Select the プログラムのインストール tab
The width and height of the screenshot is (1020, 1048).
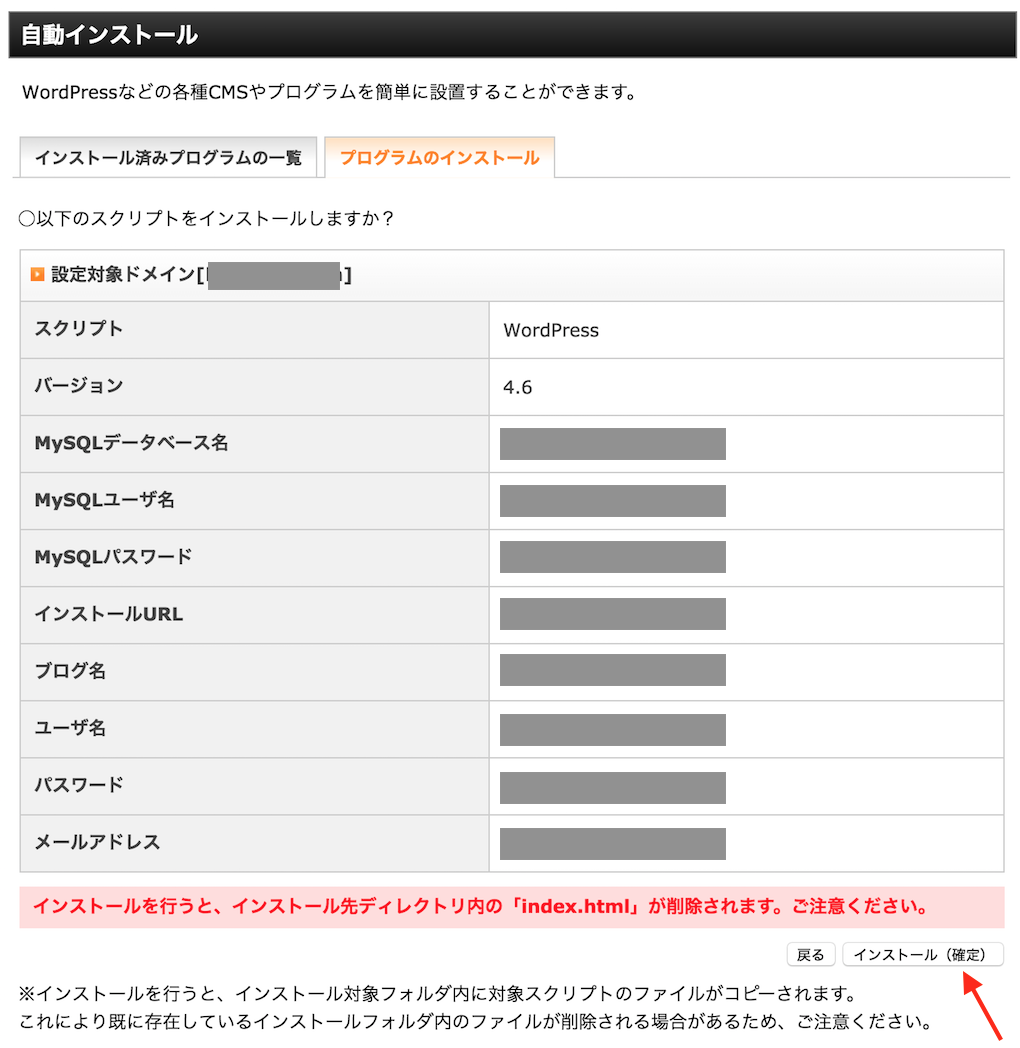pos(439,158)
